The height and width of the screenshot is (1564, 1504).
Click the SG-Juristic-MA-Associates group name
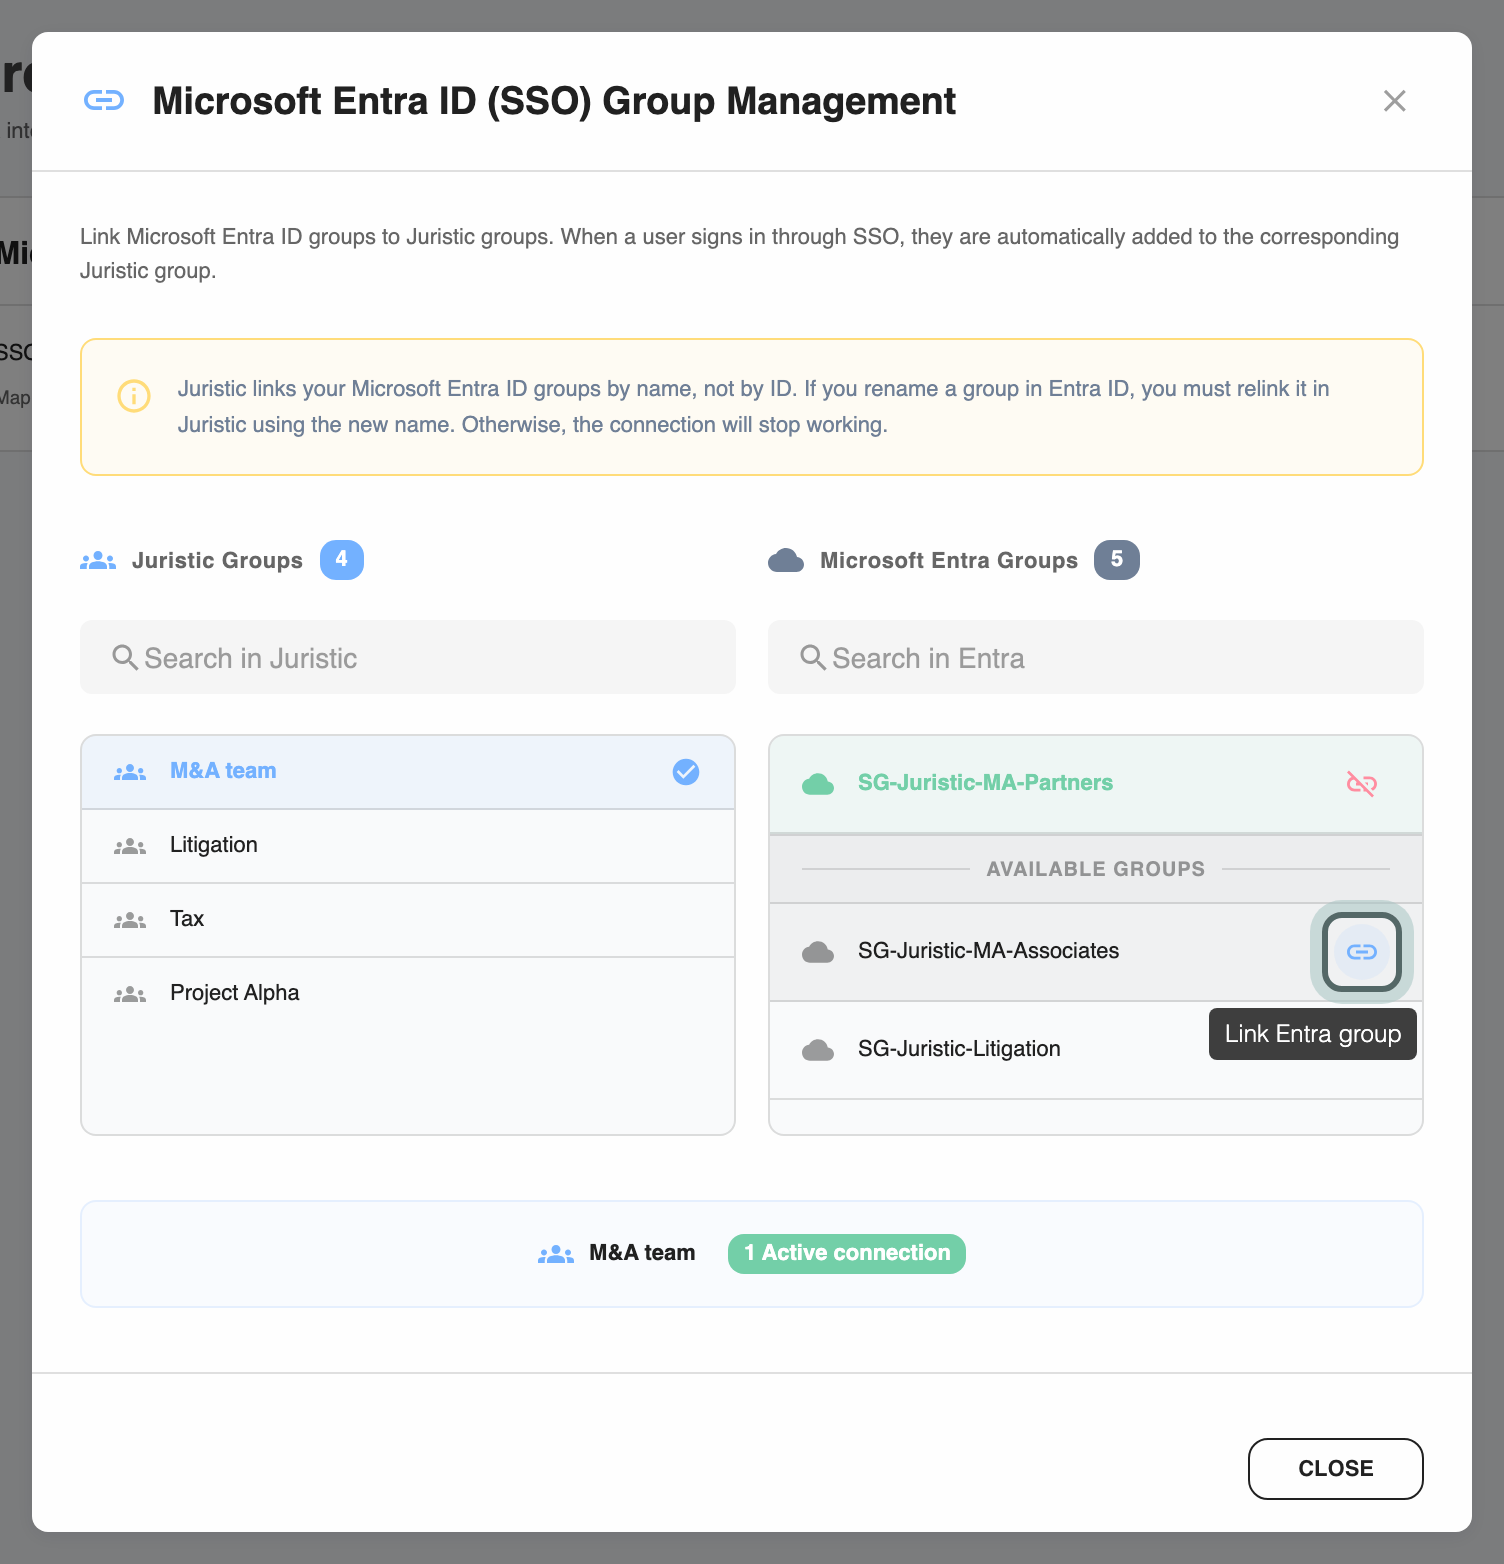988,951
